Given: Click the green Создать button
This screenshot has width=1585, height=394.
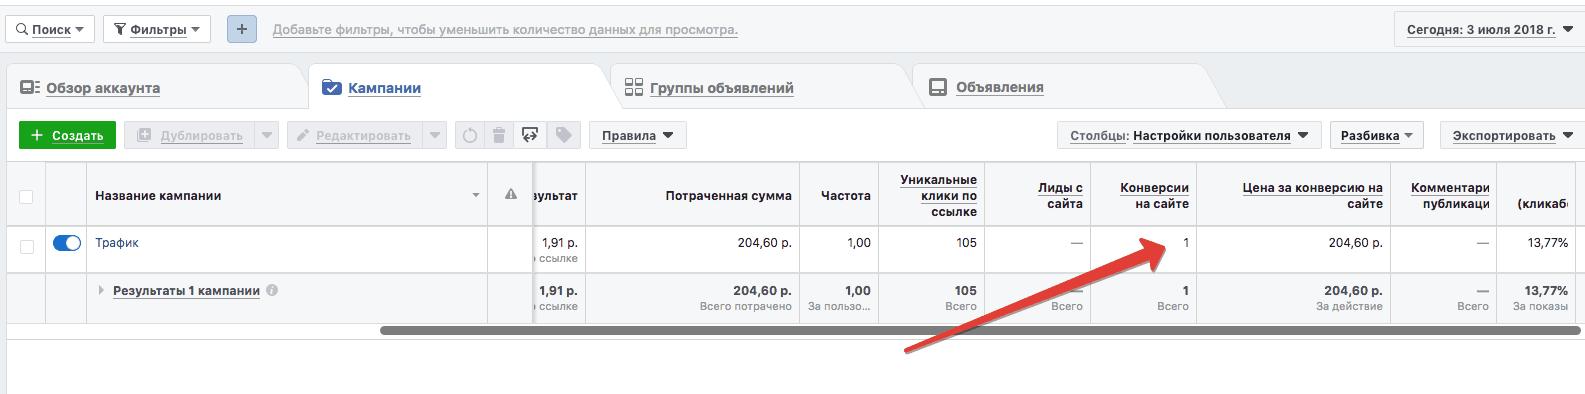Looking at the screenshot, I should tap(67, 135).
